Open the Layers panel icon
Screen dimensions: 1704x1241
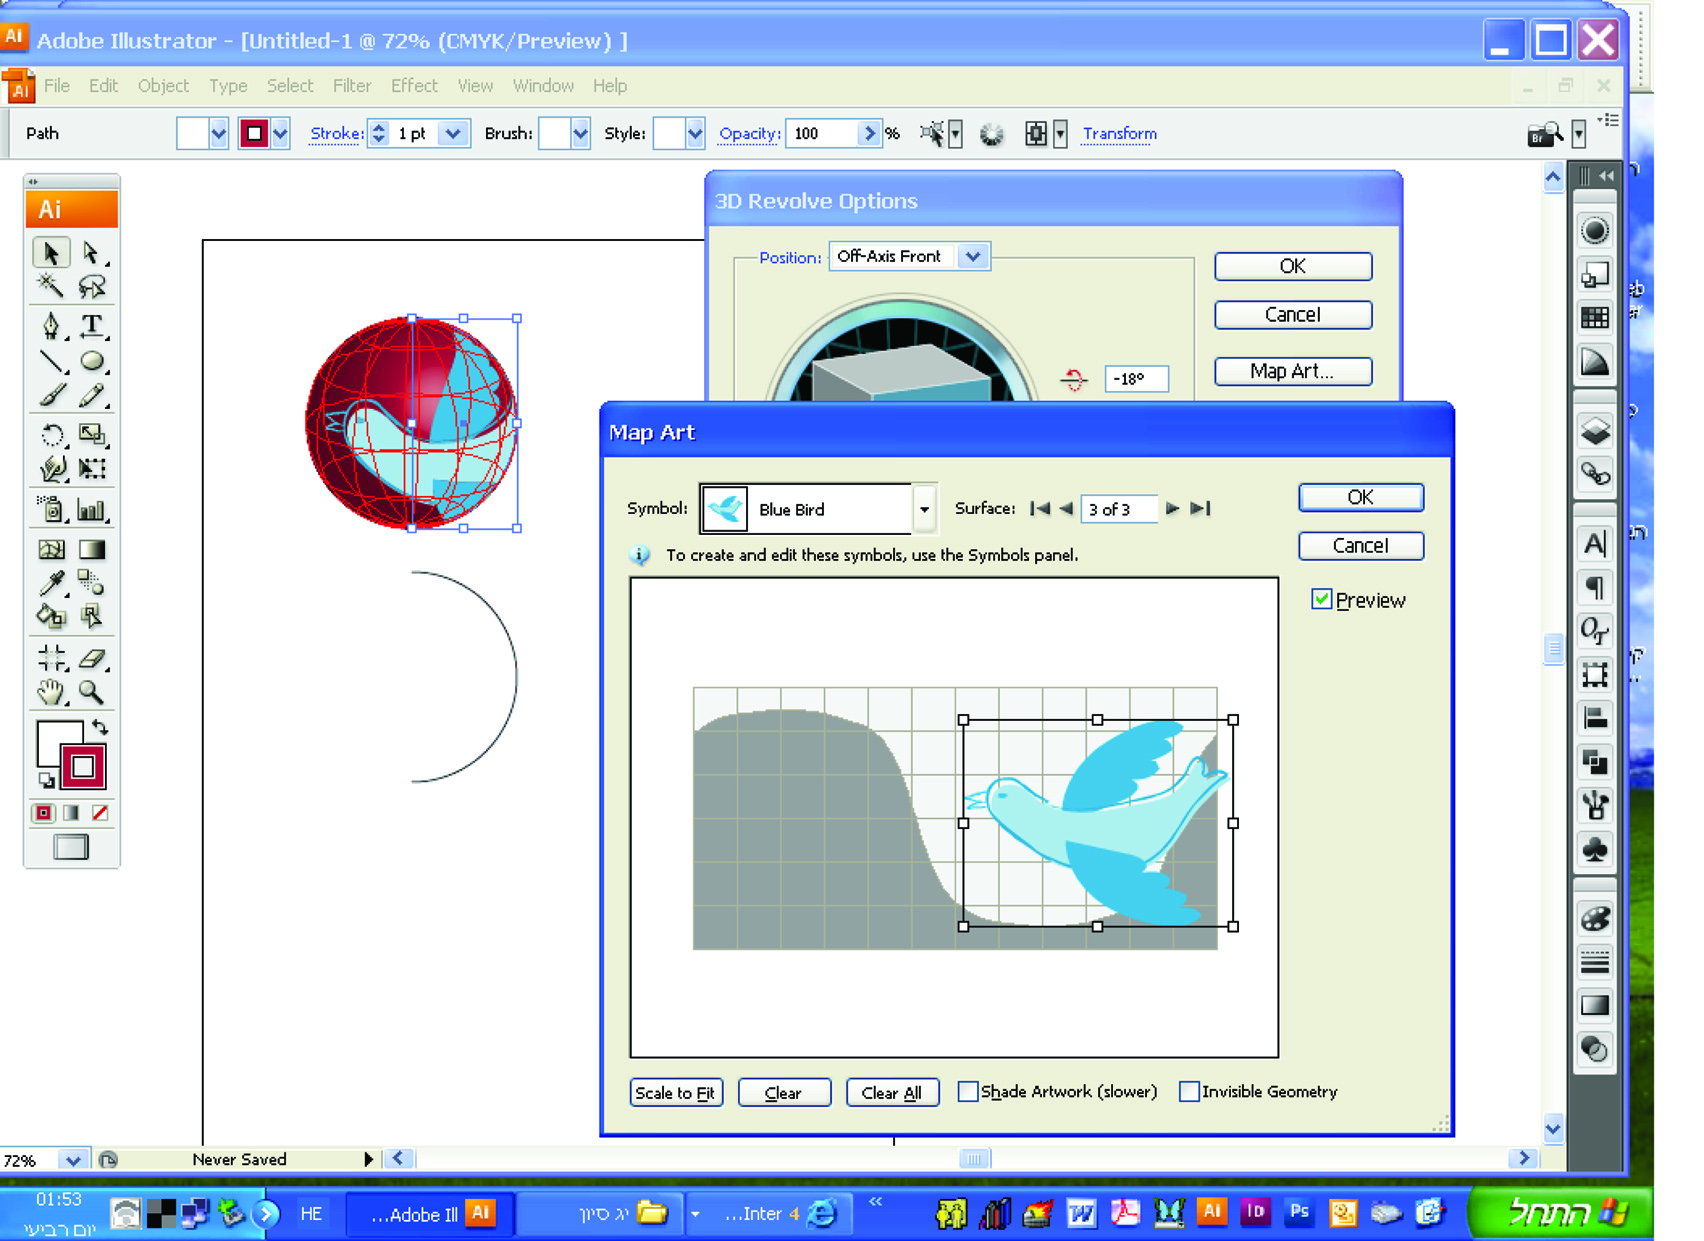pos(1595,431)
